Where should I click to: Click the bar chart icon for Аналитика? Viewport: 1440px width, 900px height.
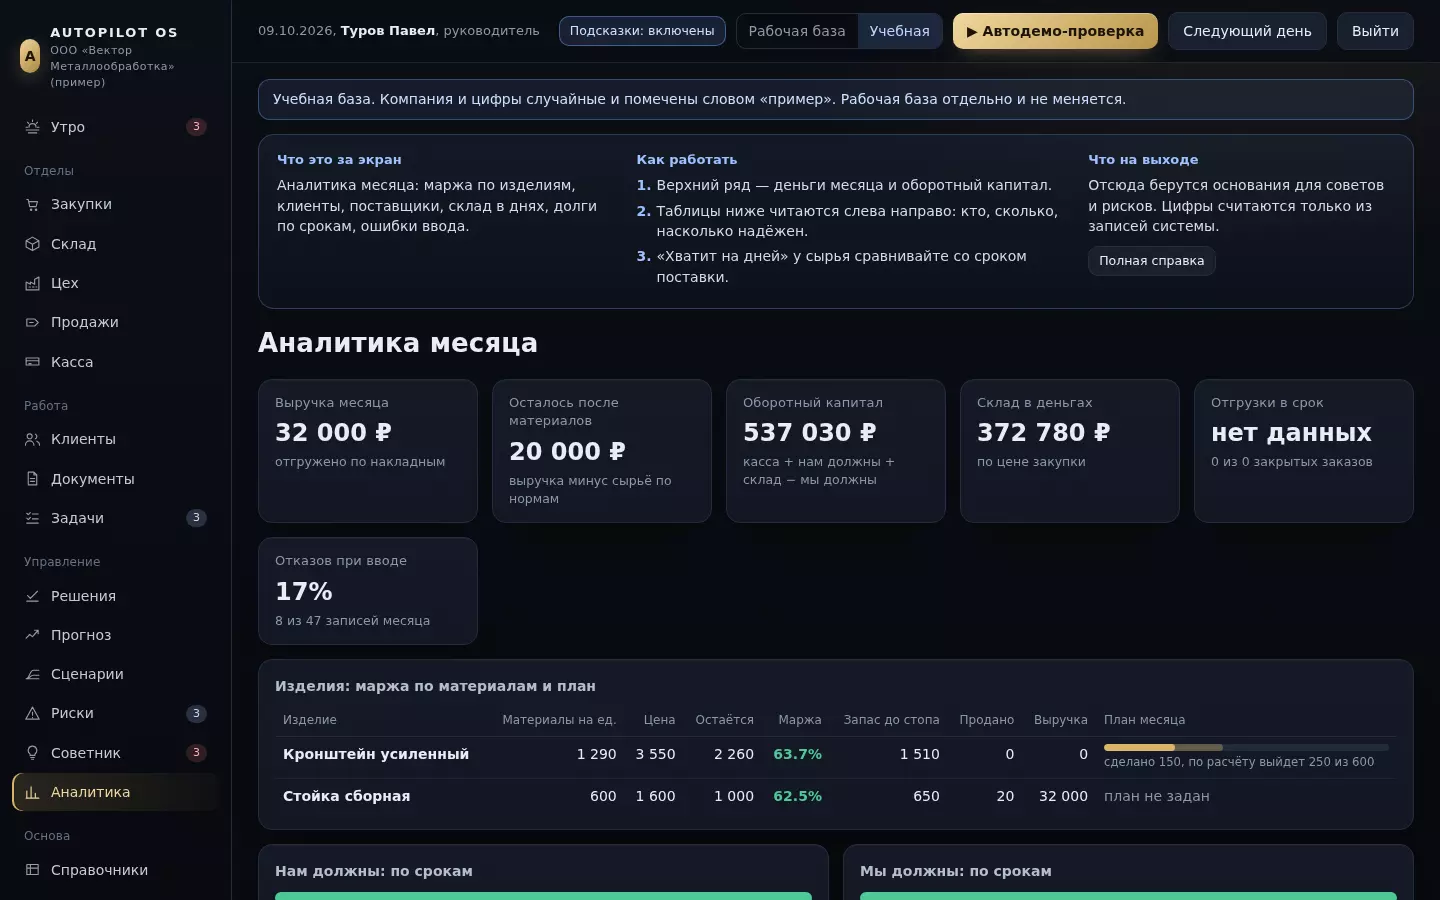point(32,792)
